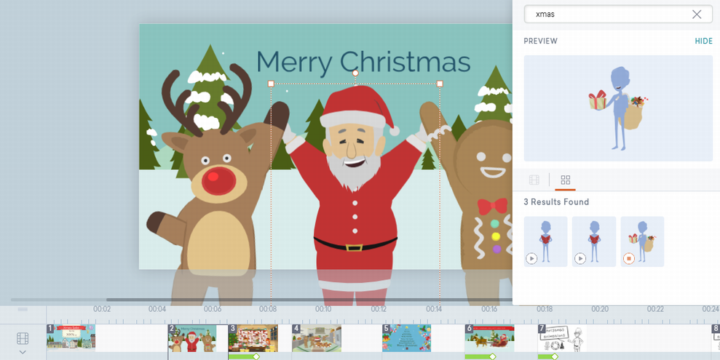Click the horizontal canvas scrollbar
This screenshot has height=360, width=720.
309,300
